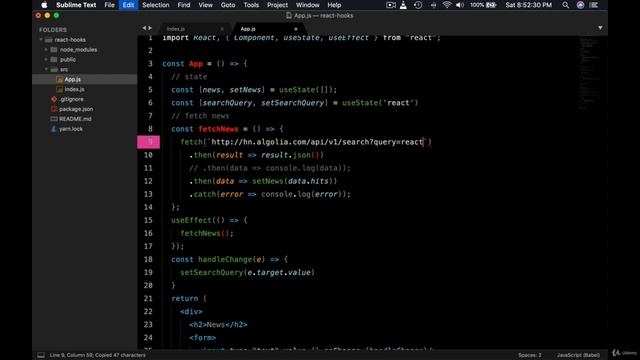The image size is (640, 360).
Task: Close the index.js tab
Action: (222, 29)
